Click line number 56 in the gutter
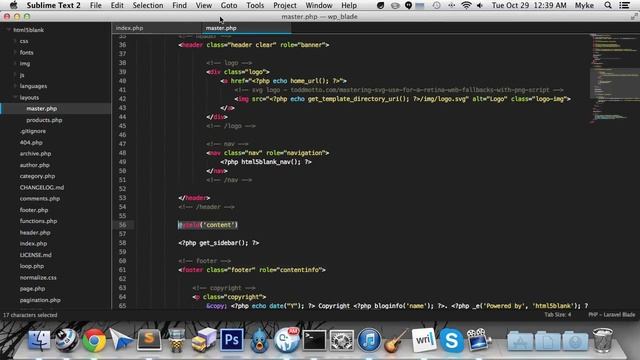640x360 pixels. 122,224
